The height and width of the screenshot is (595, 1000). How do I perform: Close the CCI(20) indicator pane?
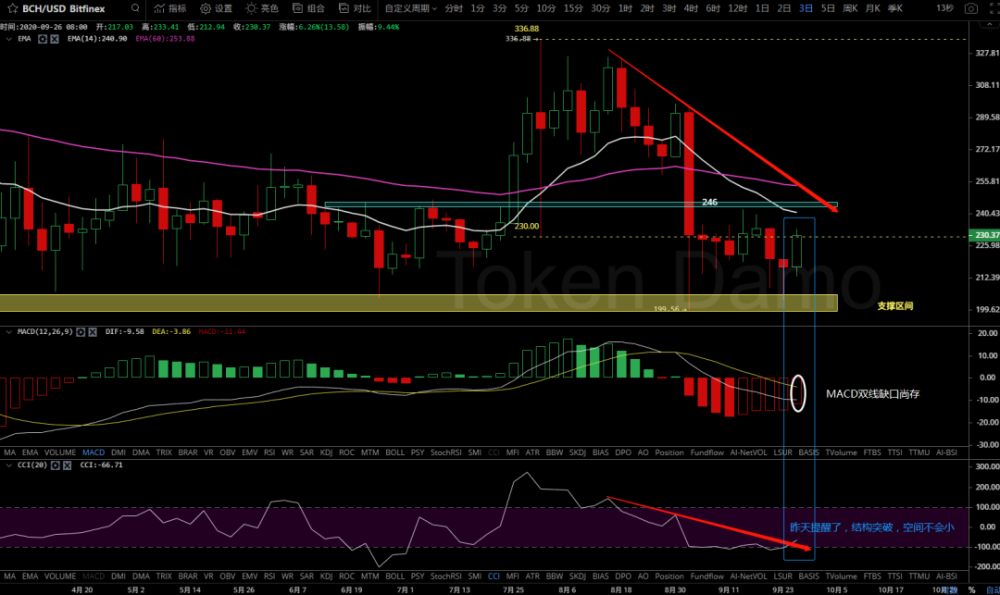[67, 466]
